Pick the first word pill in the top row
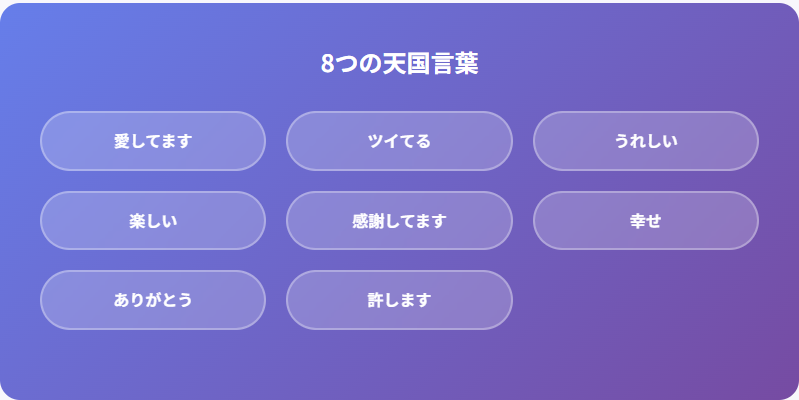799x400 pixels. pyautogui.click(x=153, y=141)
